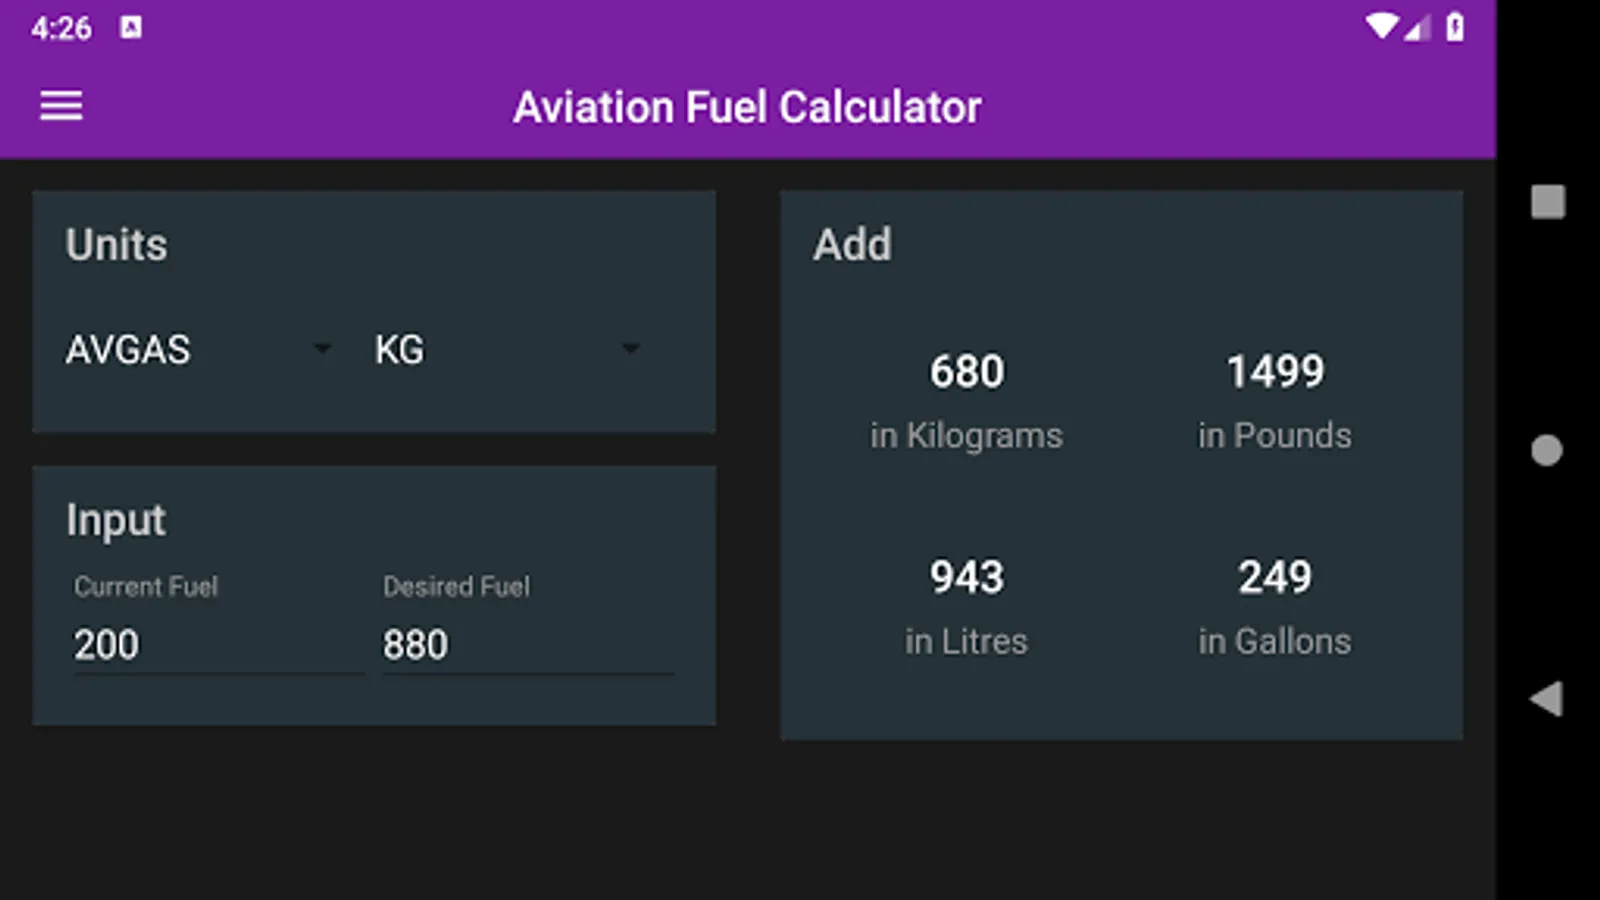Tap the clock showing 4:26
This screenshot has width=1600, height=900.
click(61, 28)
